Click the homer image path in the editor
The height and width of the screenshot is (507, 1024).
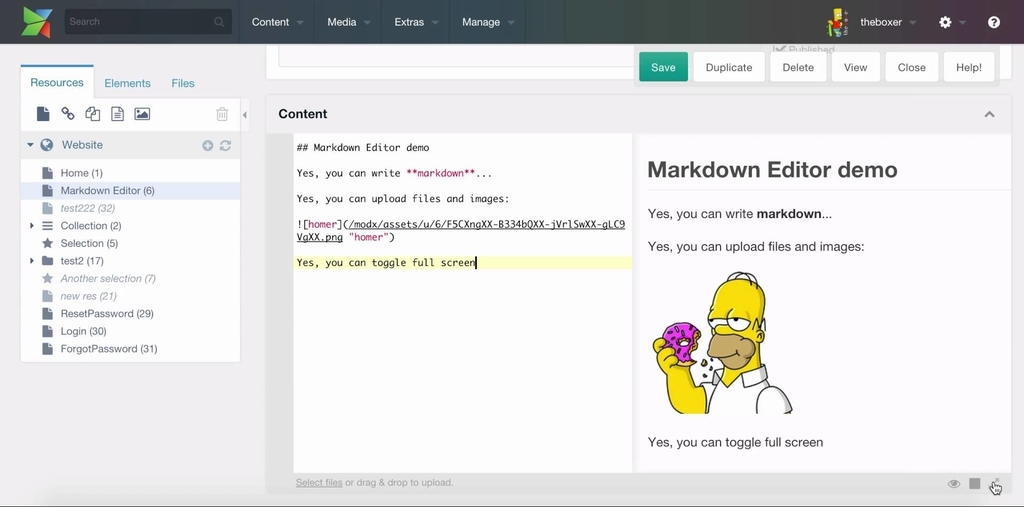click(x=460, y=231)
